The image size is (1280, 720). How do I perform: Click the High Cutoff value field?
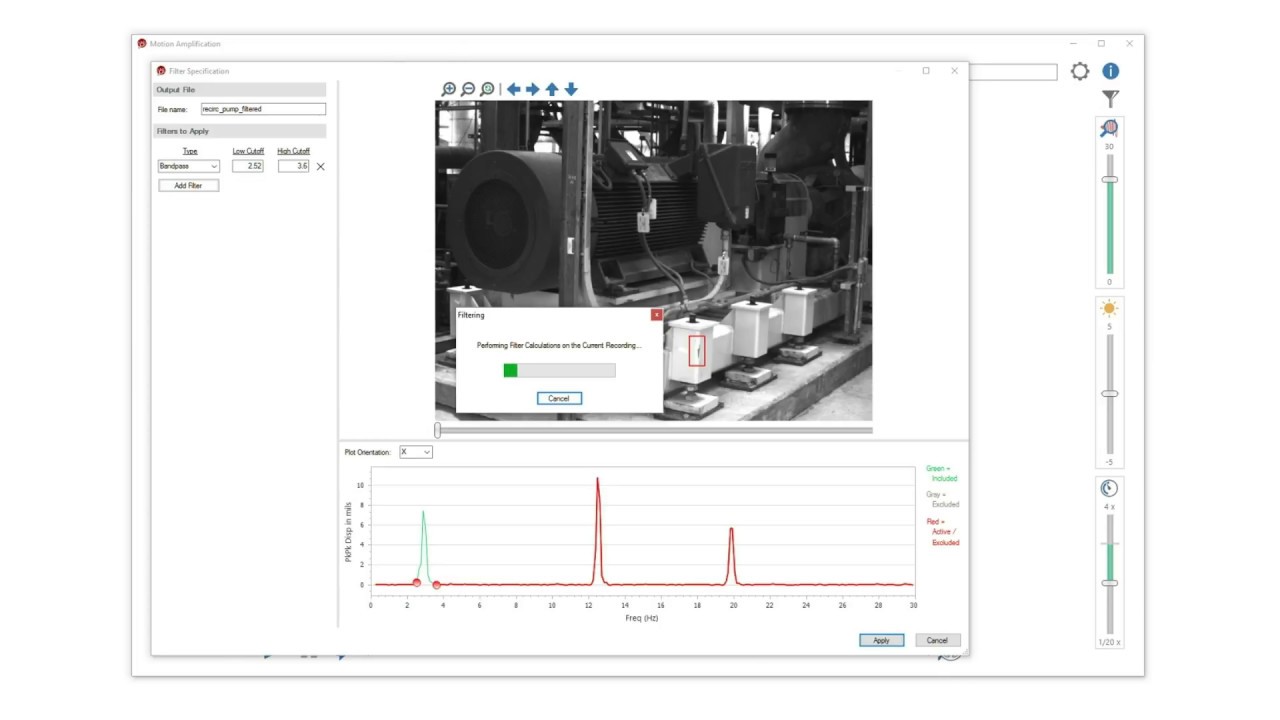[x=294, y=166]
